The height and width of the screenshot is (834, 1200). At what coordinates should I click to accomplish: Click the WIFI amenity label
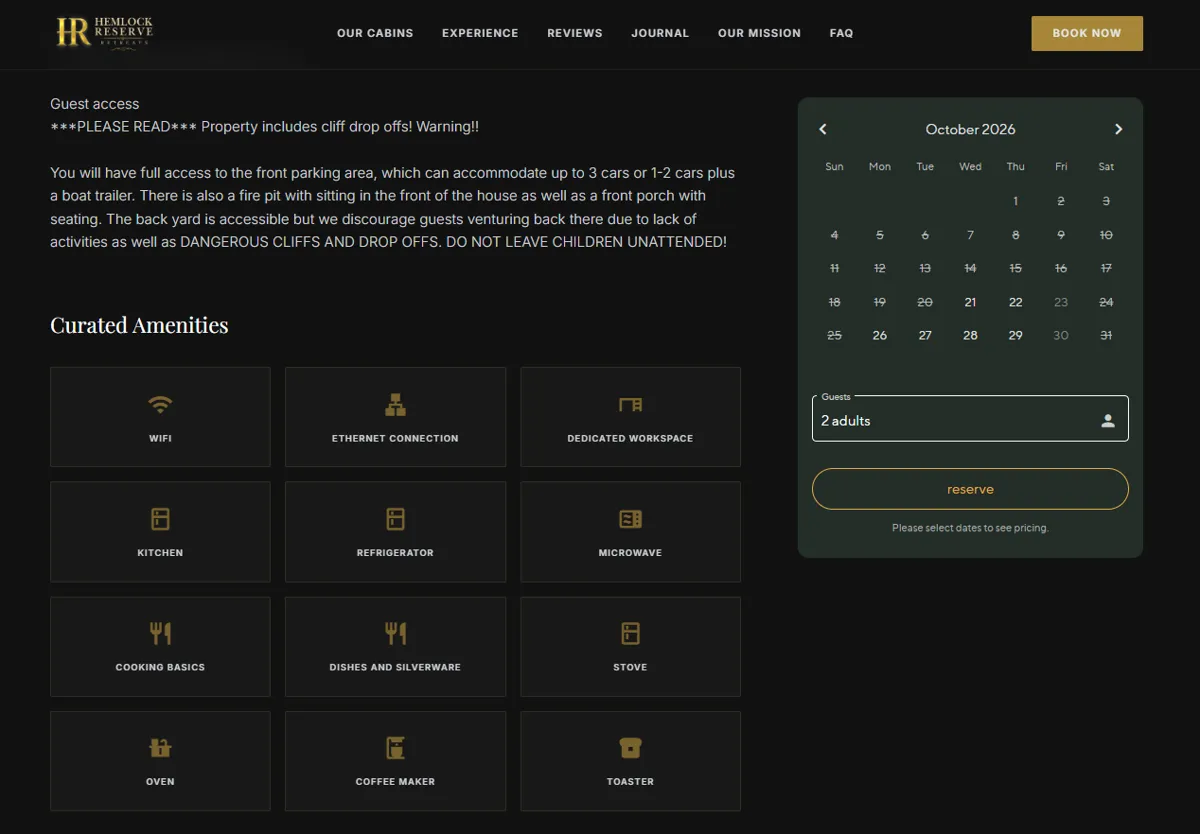pyautogui.click(x=160, y=438)
